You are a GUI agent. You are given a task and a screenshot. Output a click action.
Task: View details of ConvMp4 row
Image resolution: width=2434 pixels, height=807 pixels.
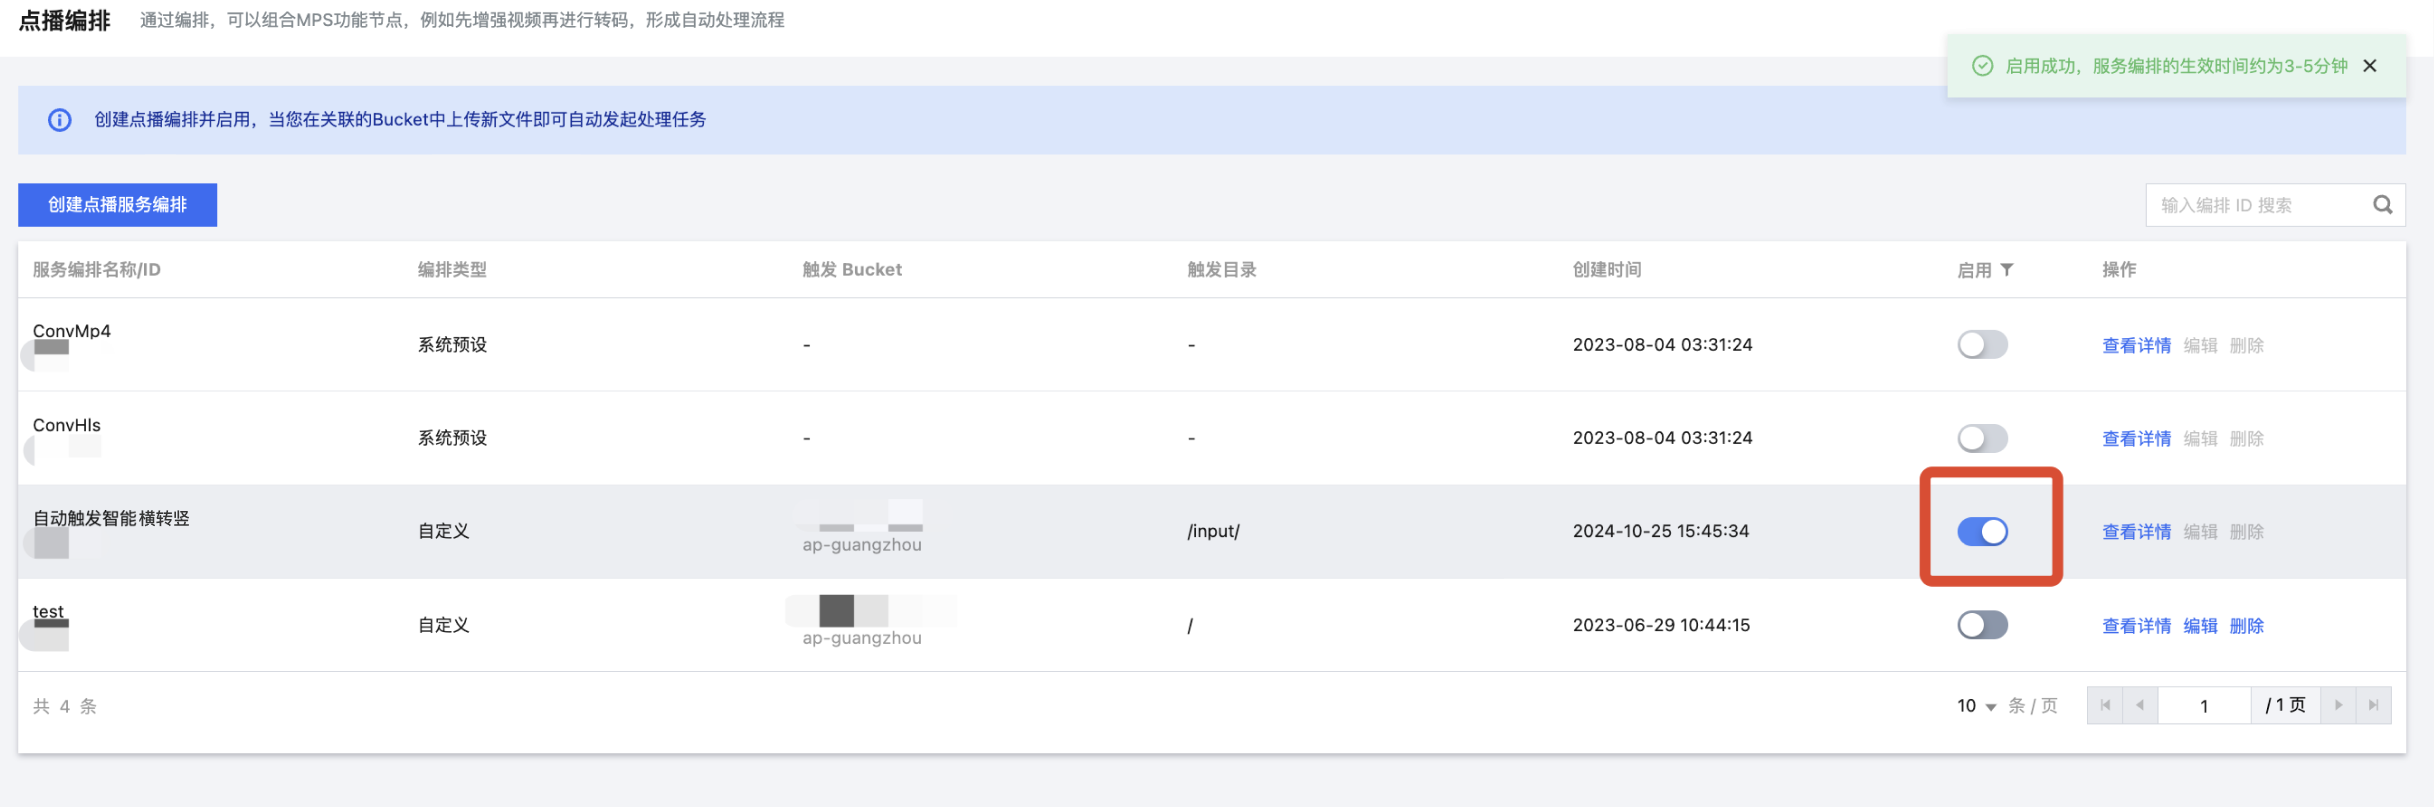coord(2136,346)
